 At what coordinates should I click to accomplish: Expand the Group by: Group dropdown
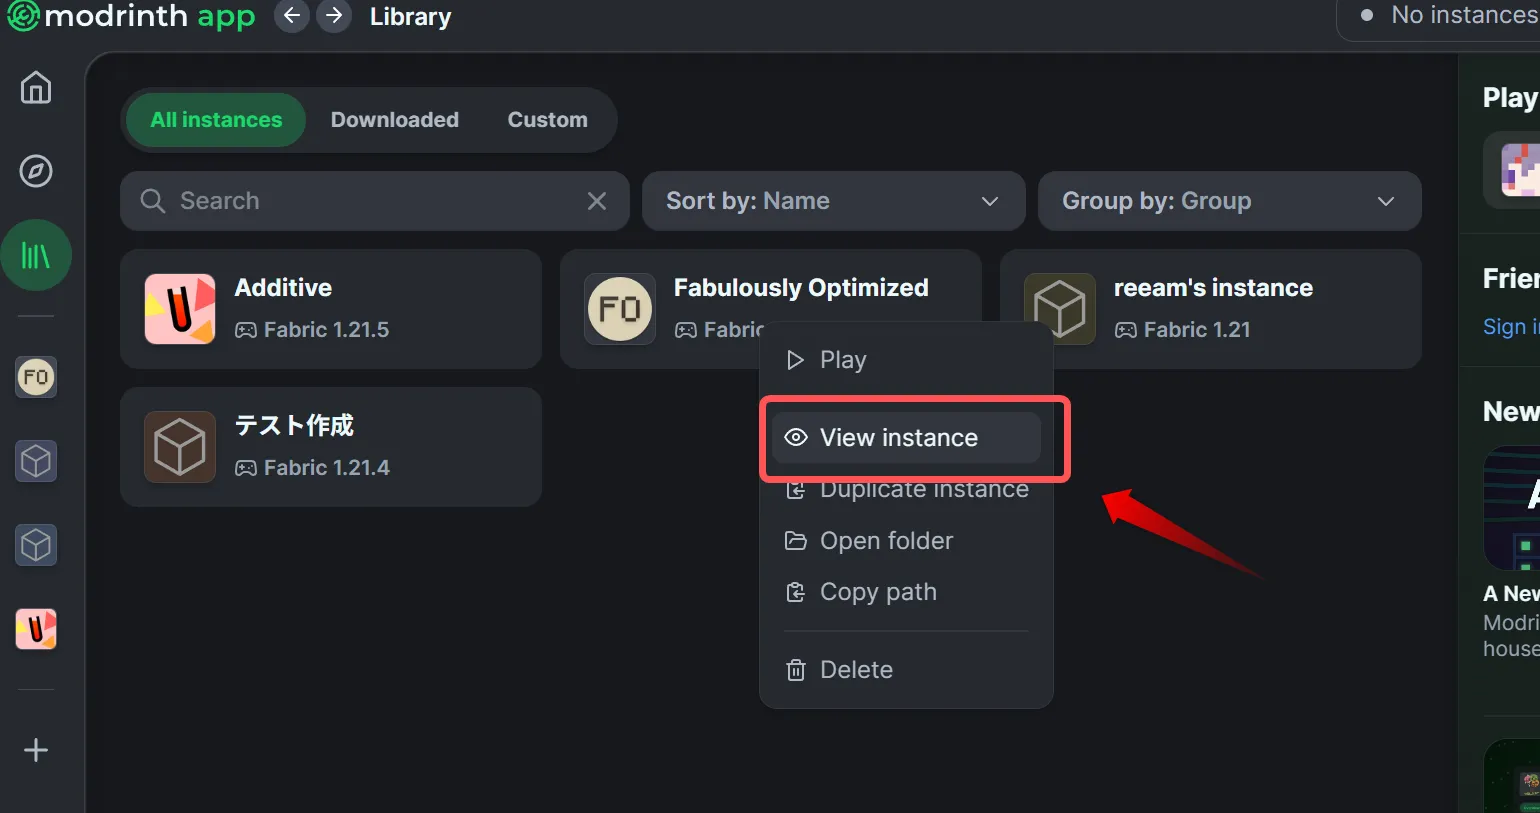[1229, 201]
